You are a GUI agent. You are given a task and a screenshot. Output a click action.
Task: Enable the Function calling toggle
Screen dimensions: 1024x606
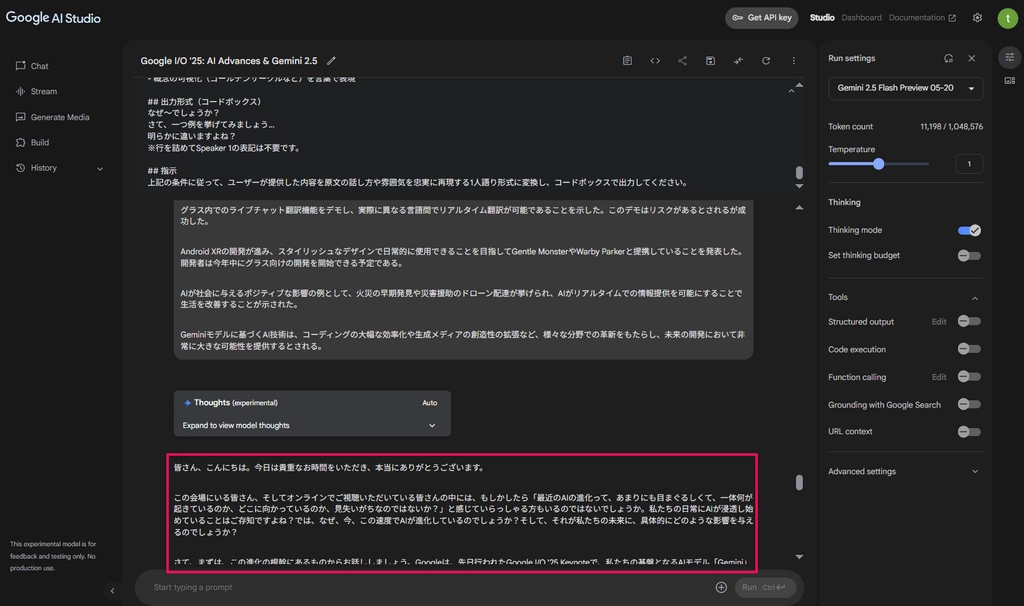pos(969,377)
